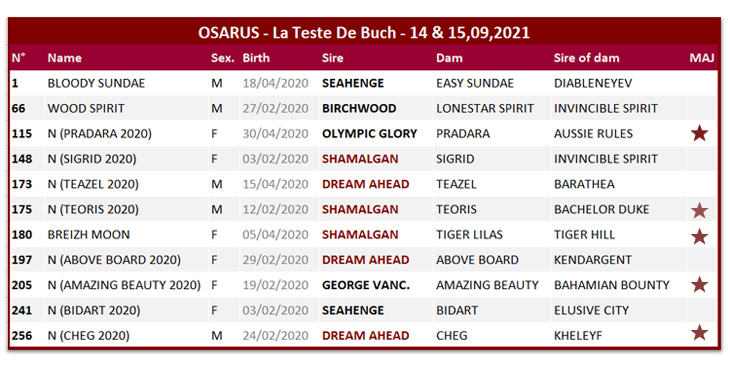
Task: Click the MAJ star for N (PRADARA 2020)
Action: click(699, 134)
